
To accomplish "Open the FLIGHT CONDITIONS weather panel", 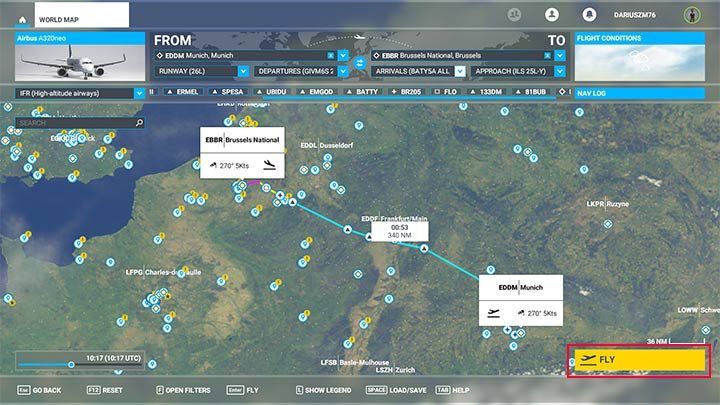I will (640, 56).
